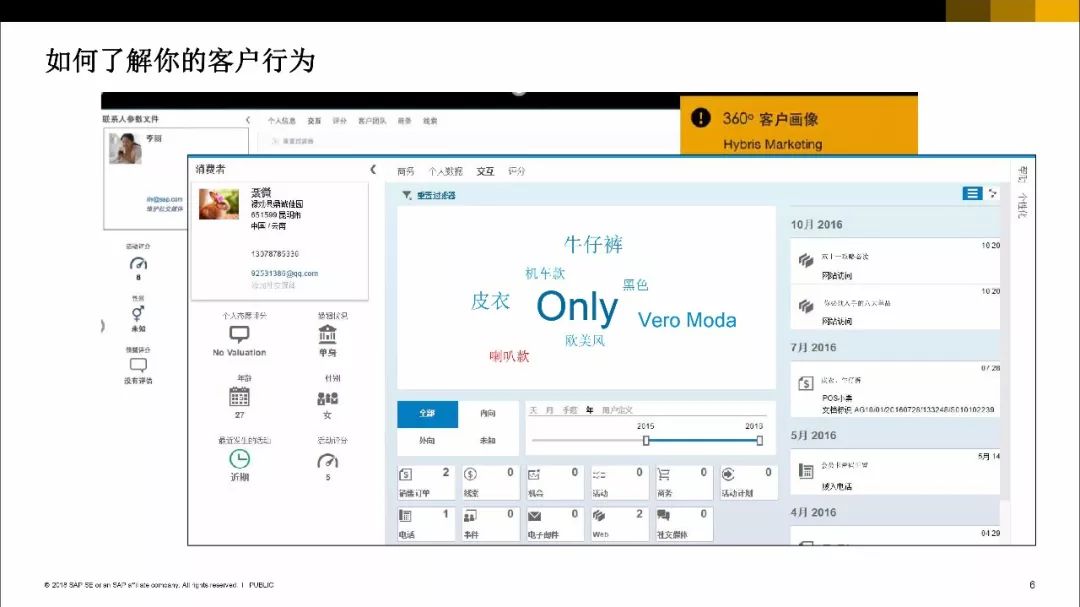
Task: Click the 牛仔裤 tag in the word cloud
Action: [593, 244]
